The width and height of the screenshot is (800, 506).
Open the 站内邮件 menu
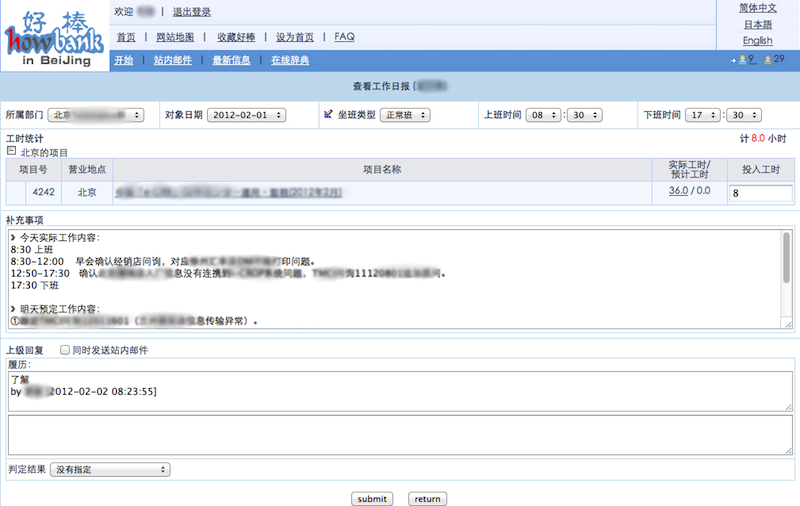point(172,60)
